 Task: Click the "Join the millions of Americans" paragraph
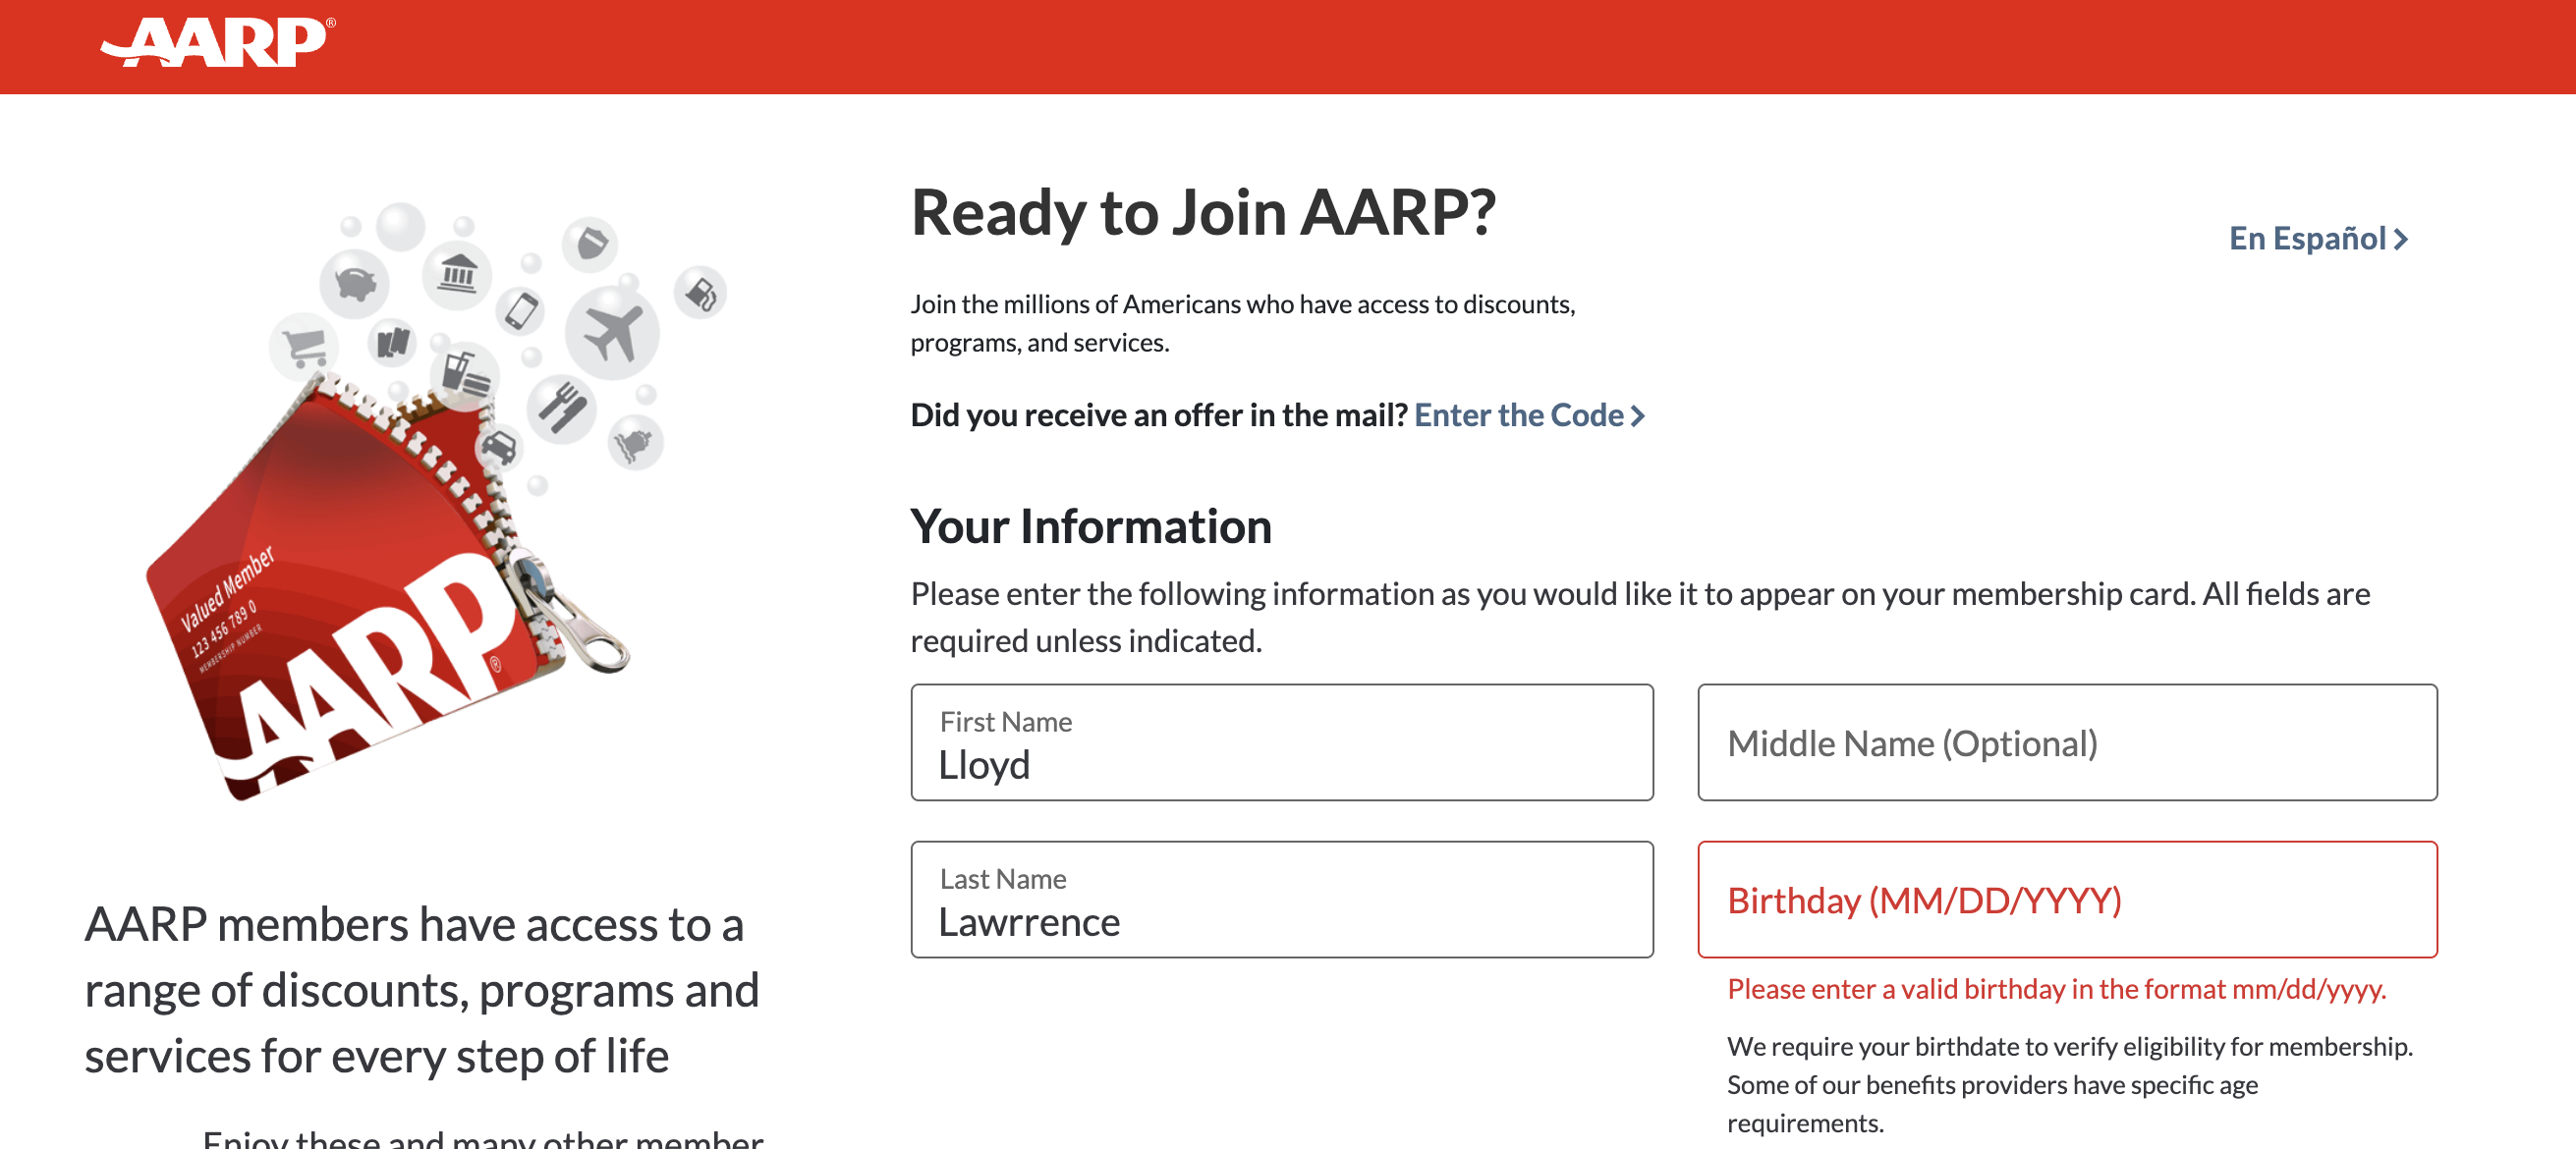[1243, 323]
